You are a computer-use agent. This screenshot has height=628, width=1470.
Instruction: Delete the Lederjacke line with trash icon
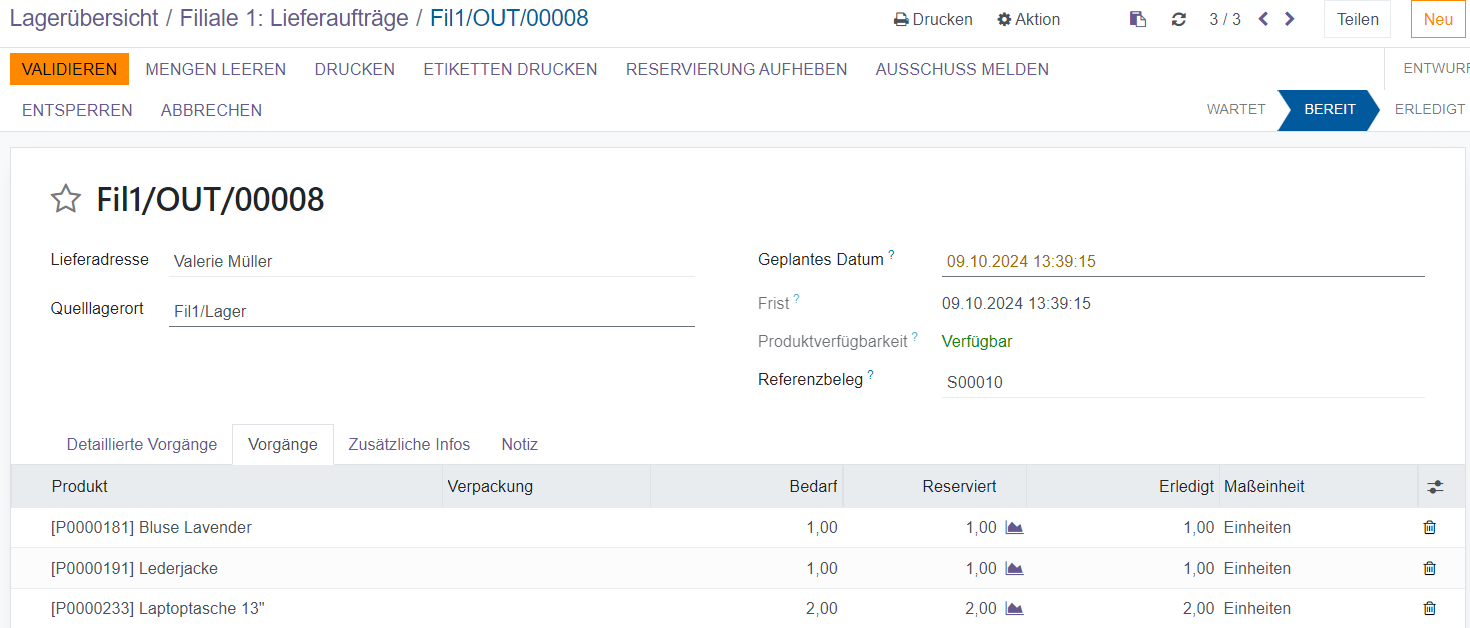click(1429, 569)
